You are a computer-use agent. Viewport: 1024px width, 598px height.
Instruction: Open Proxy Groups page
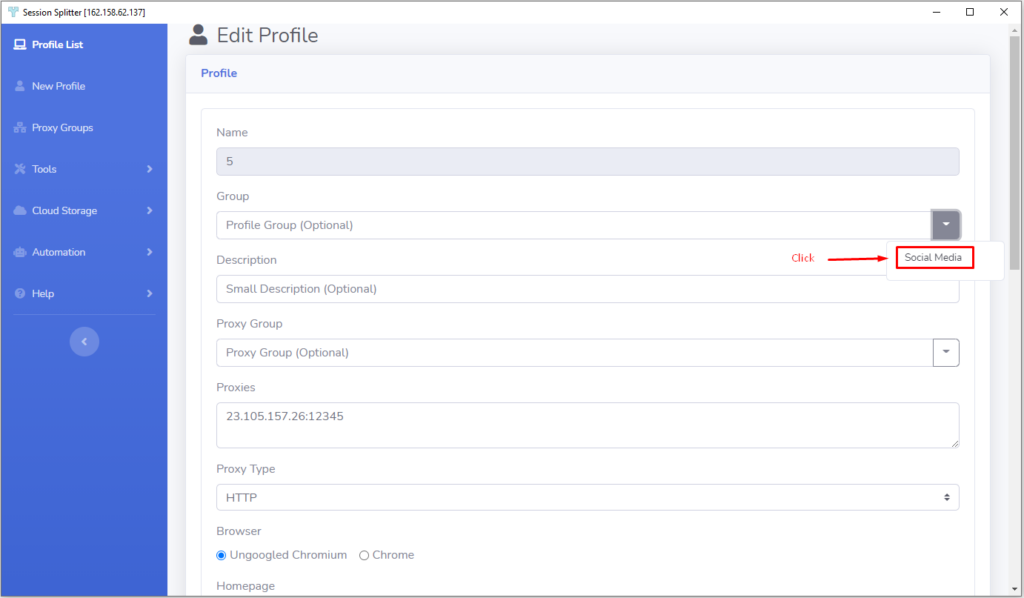pyautogui.click(x=63, y=127)
